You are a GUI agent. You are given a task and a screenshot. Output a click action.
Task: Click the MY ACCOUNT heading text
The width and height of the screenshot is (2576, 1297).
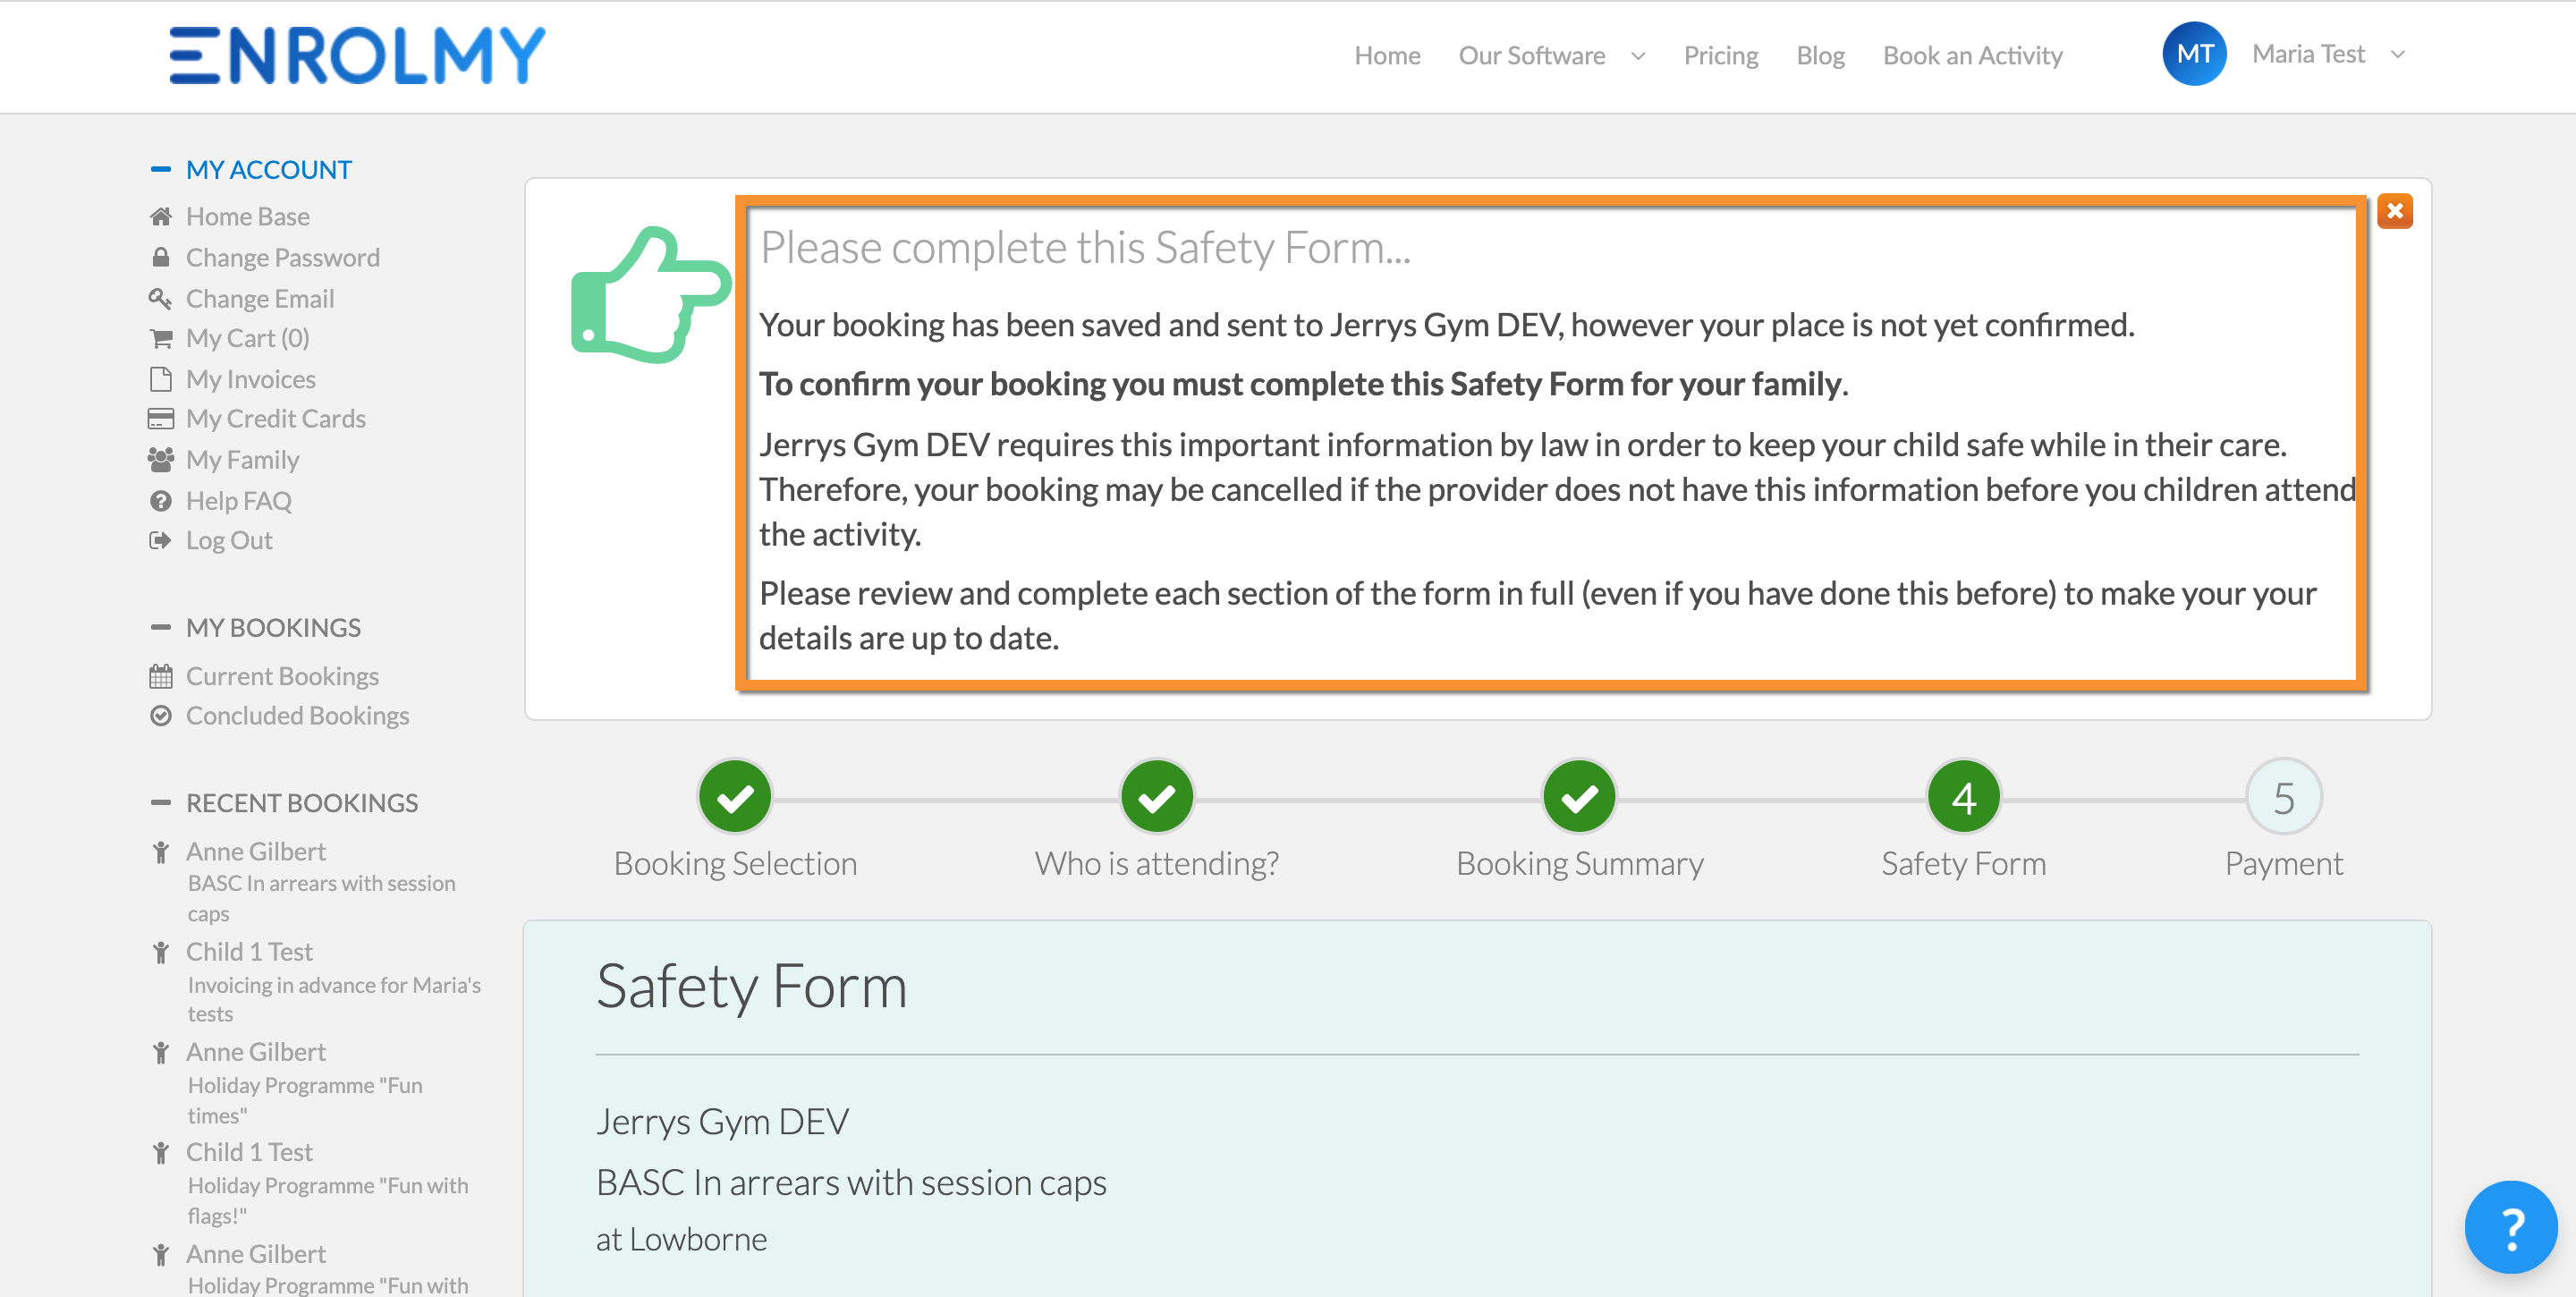269,169
